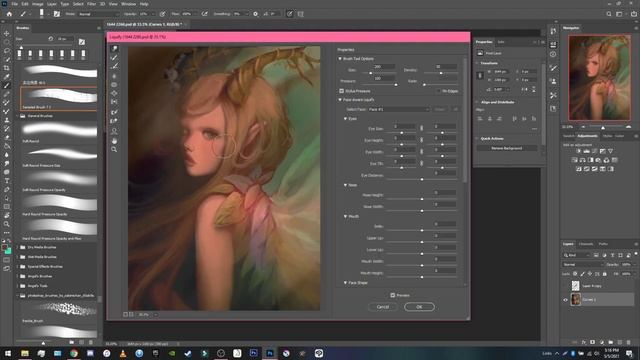This screenshot has width=640, height=360.
Task: Toggle Eye Tilt link icon
Action: (422, 163)
